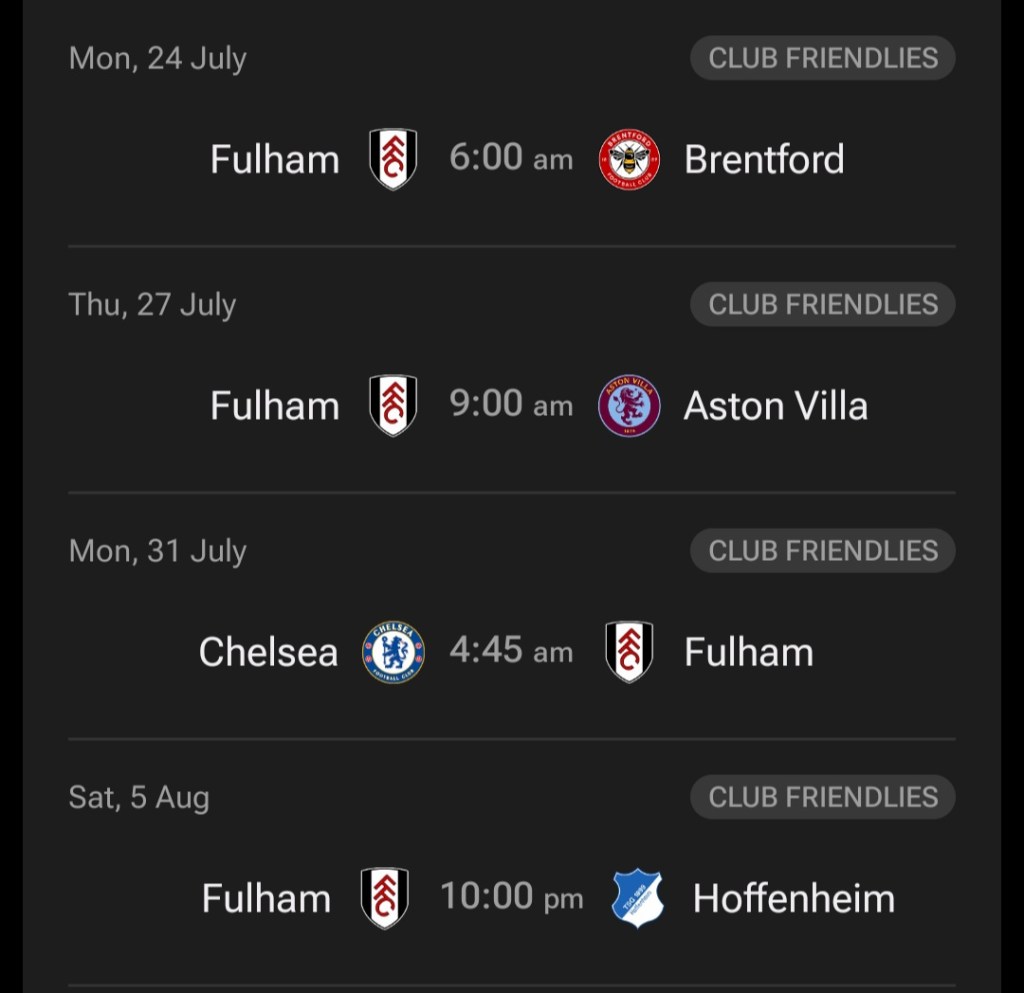Screen dimensions: 1024x993
Task: Select the Hoffenheim team name
Action: pos(793,898)
